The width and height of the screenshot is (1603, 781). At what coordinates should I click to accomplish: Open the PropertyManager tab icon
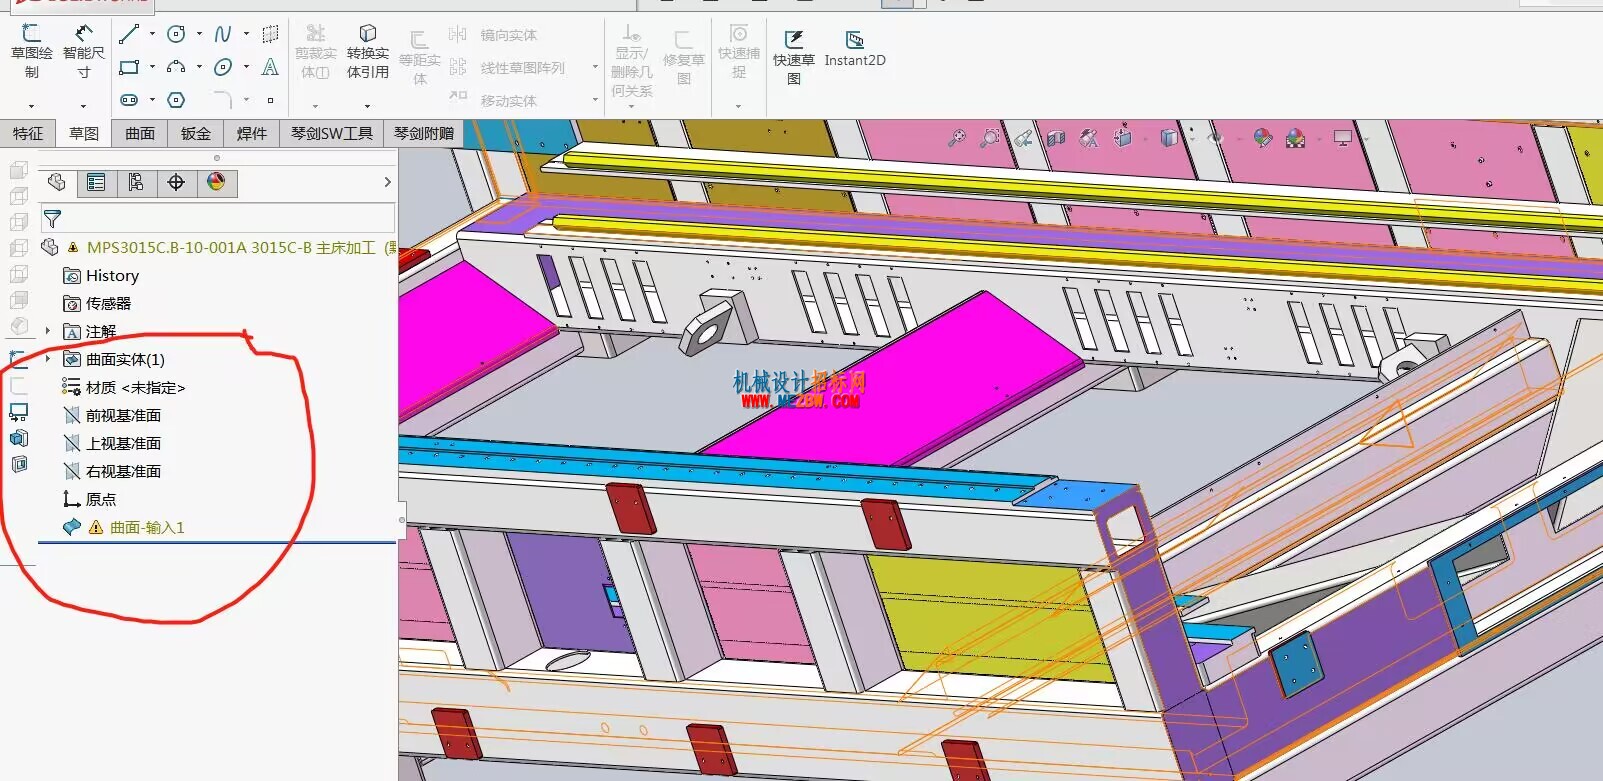click(96, 182)
